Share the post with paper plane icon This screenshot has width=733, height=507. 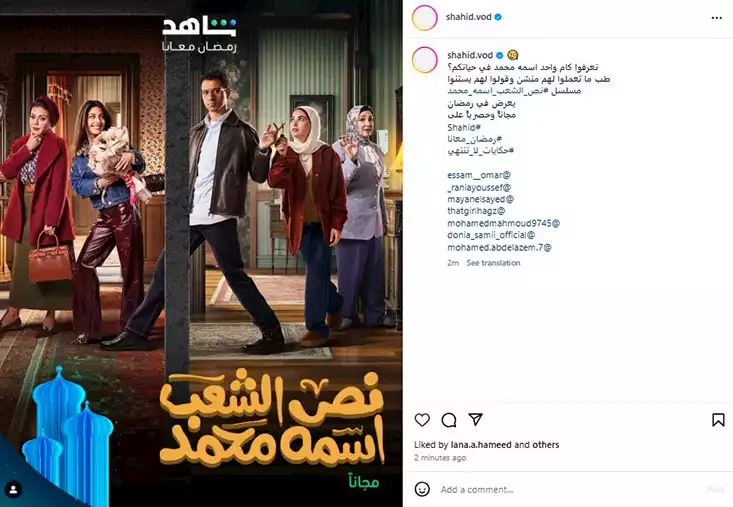point(475,419)
